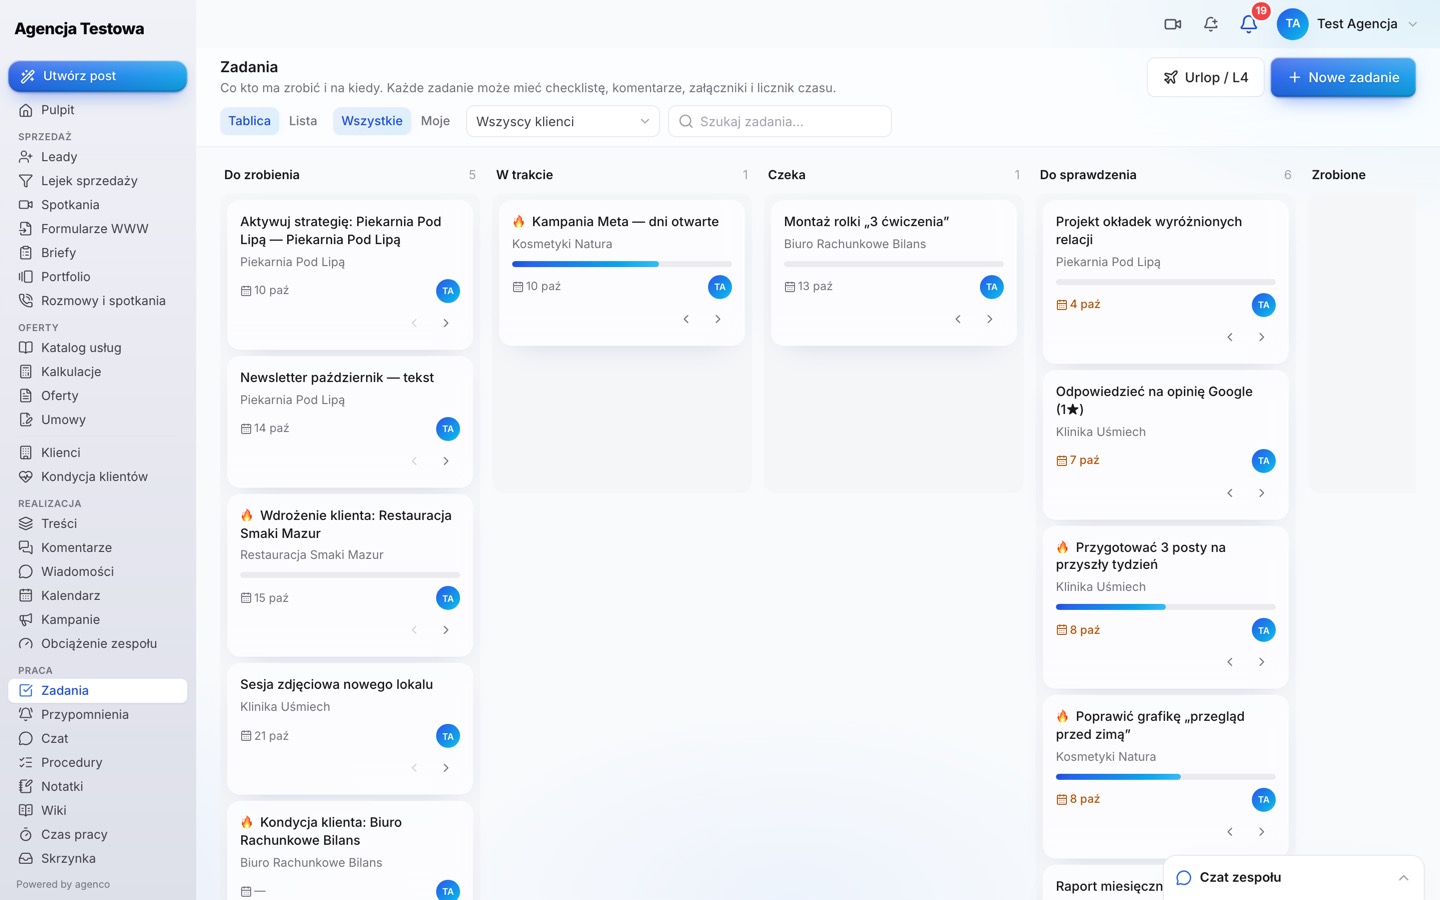The width and height of the screenshot is (1440, 900).
Task: Move Sesja zdjęciowa card to next column
Action: click(446, 768)
